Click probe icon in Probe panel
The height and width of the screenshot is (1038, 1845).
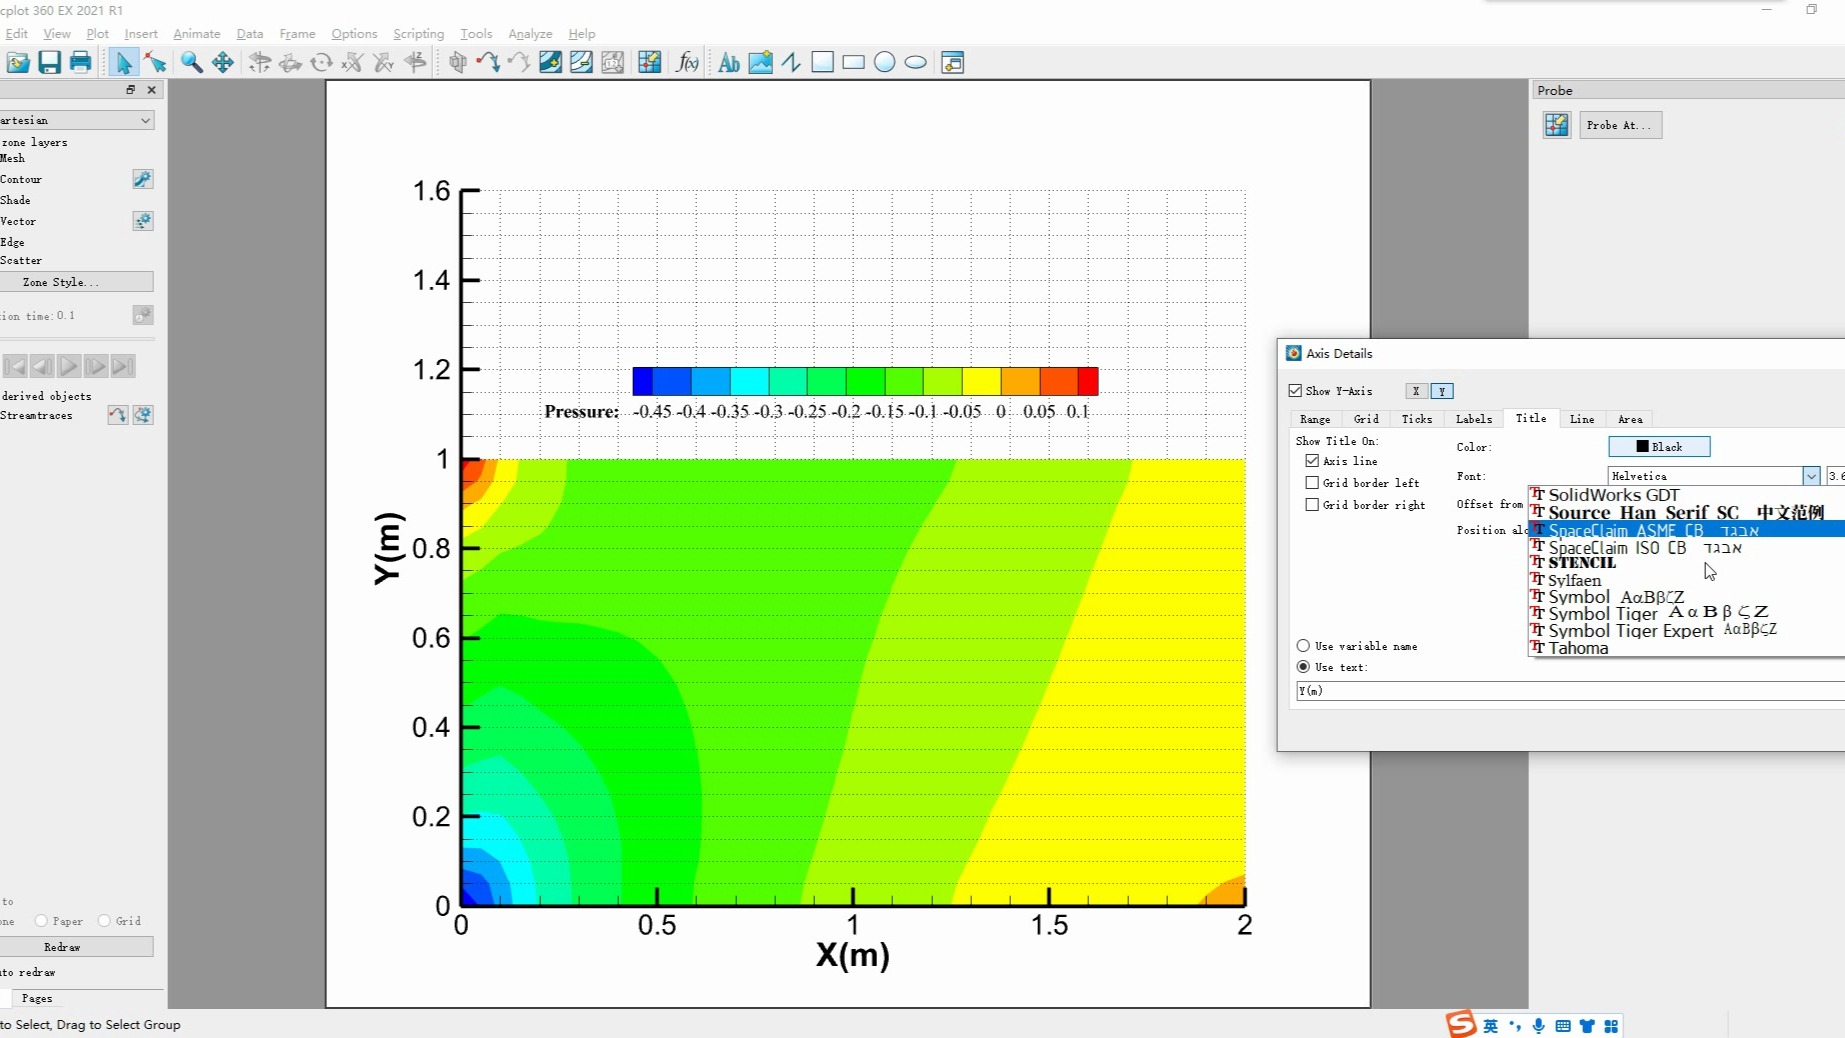click(1557, 125)
